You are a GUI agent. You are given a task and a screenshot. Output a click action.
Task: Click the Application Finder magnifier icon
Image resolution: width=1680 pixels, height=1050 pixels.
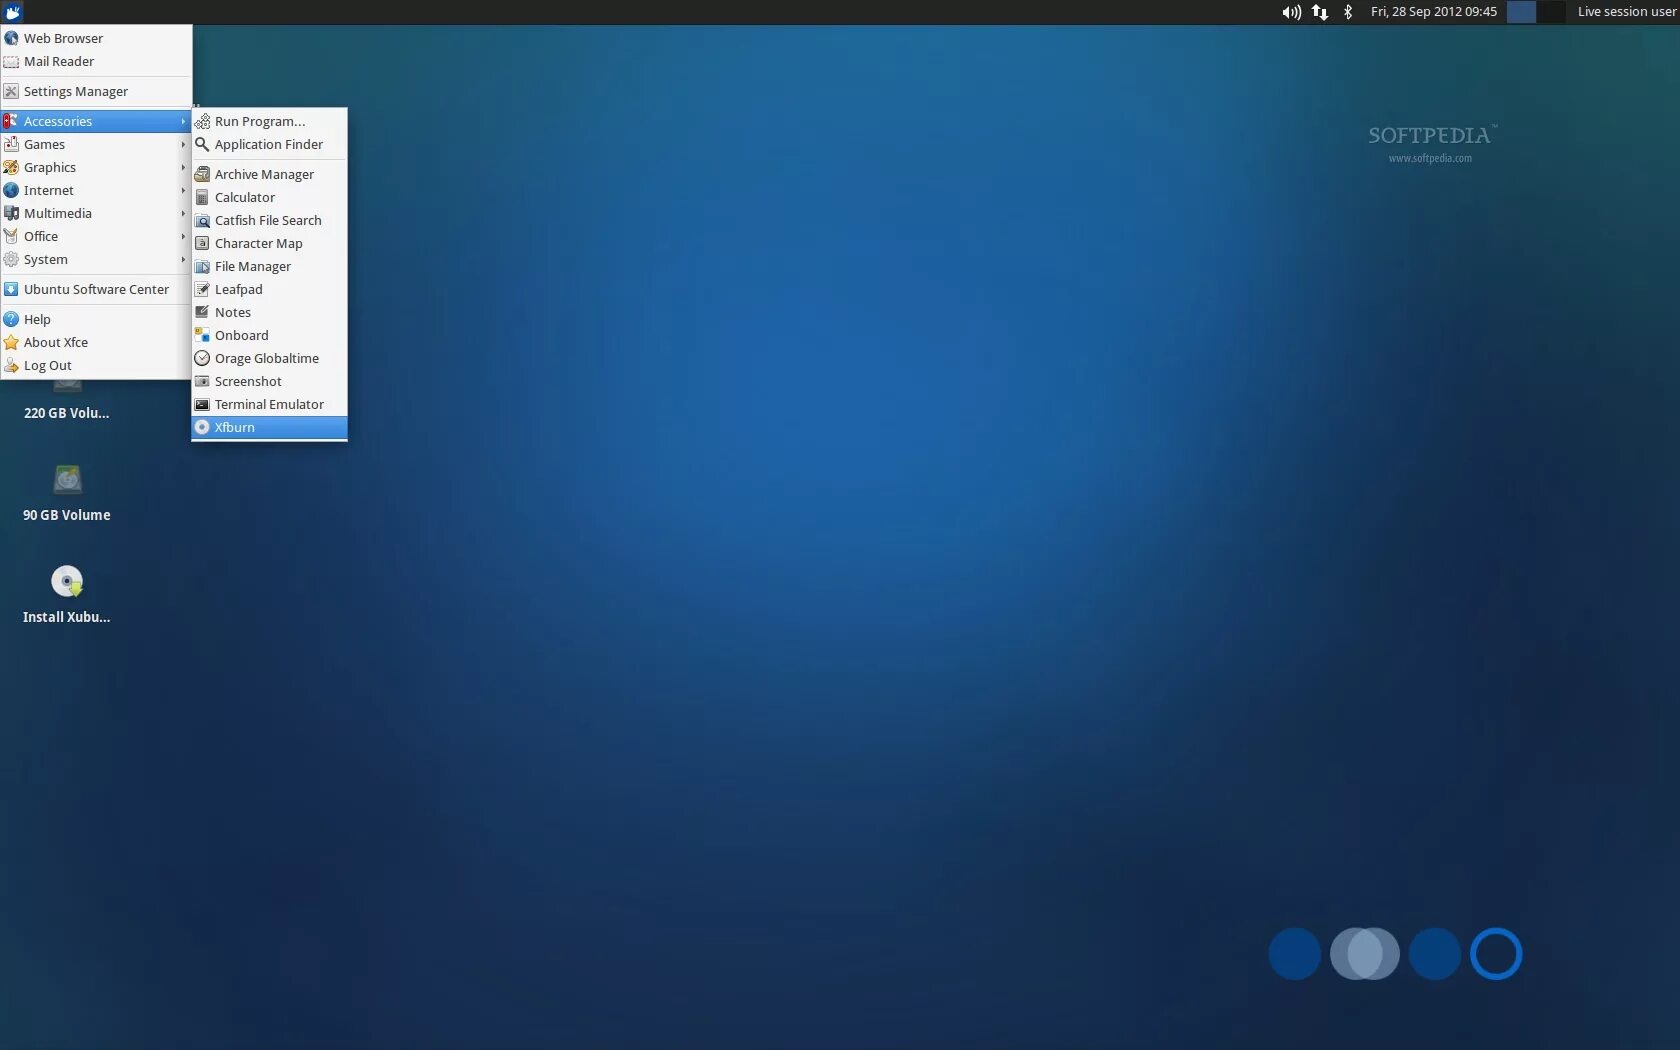[202, 144]
